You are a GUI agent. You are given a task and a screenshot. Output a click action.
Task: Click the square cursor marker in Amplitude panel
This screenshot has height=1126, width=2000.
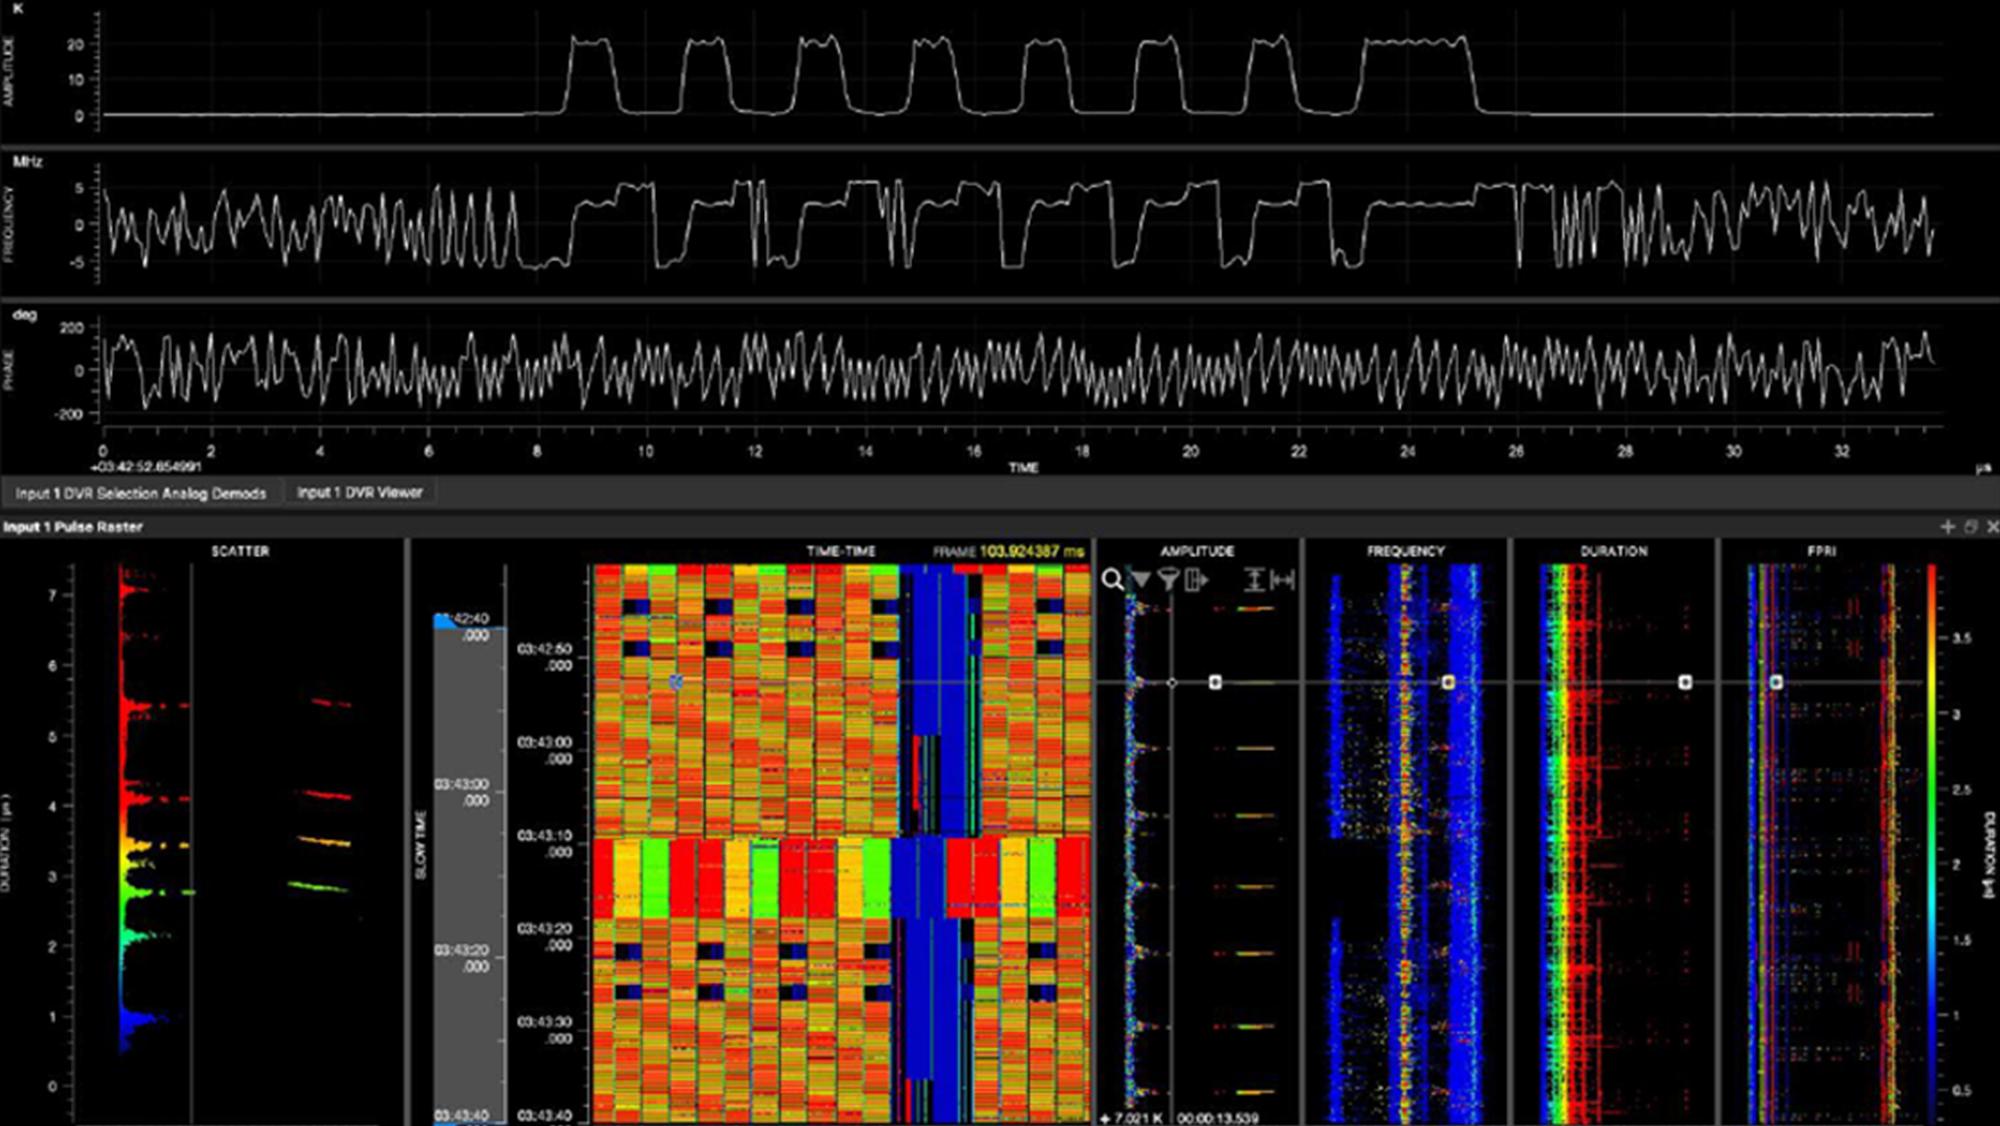[1215, 682]
